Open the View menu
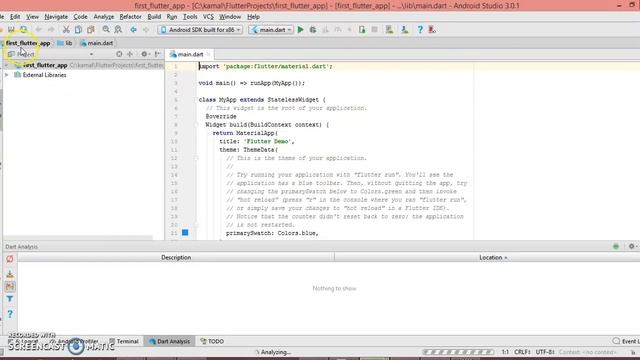 [32, 17]
